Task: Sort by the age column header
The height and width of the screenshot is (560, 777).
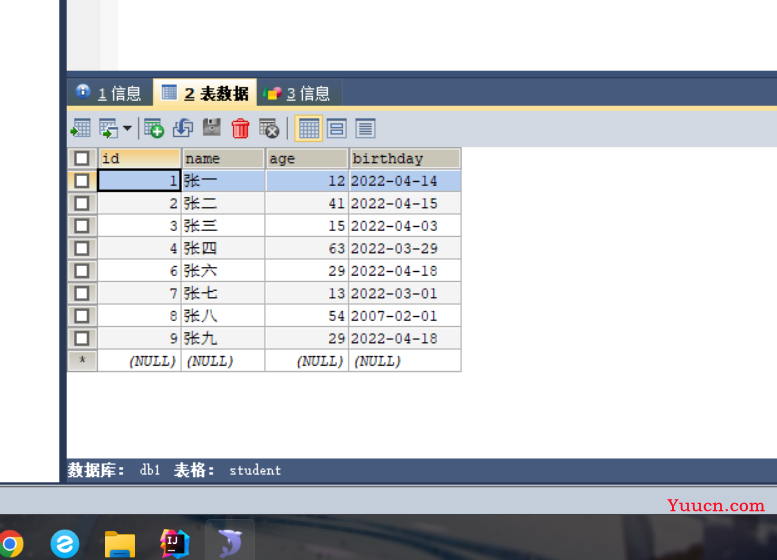Action: tap(307, 159)
